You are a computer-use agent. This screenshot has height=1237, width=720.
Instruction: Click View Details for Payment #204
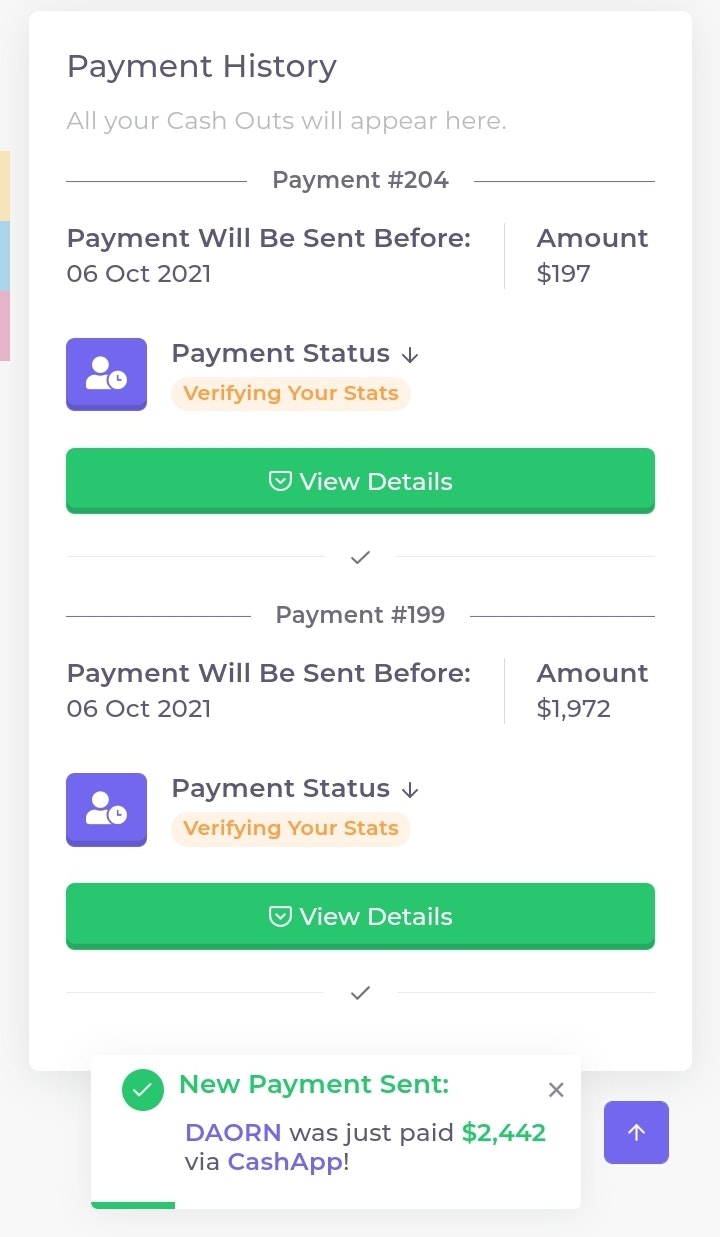[x=360, y=481]
